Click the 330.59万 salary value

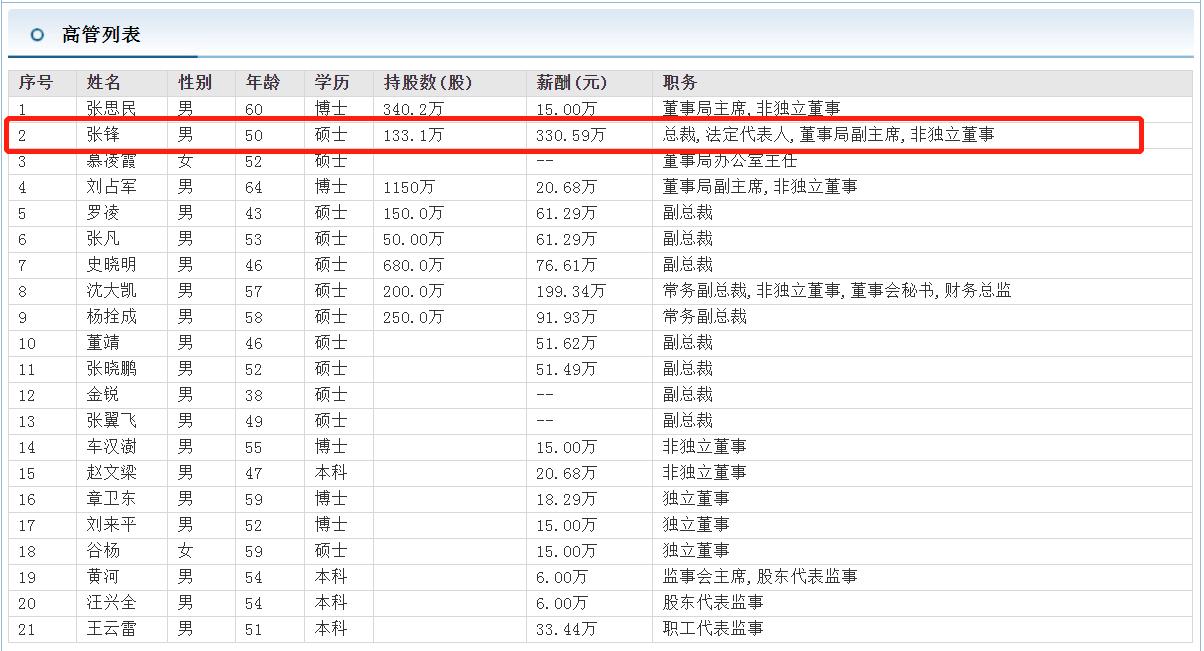[x=570, y=135]
